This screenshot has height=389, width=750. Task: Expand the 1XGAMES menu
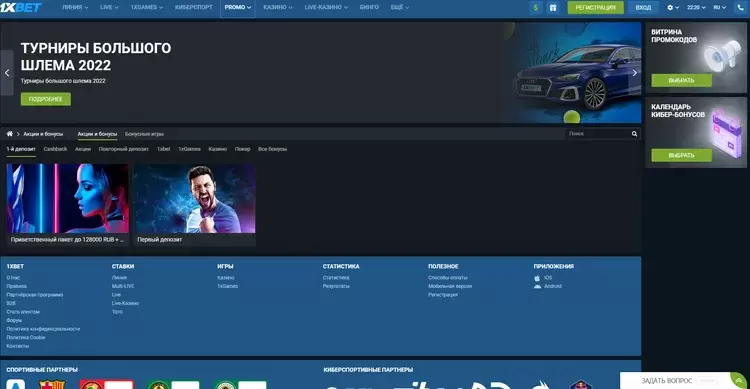click(147, 8)
